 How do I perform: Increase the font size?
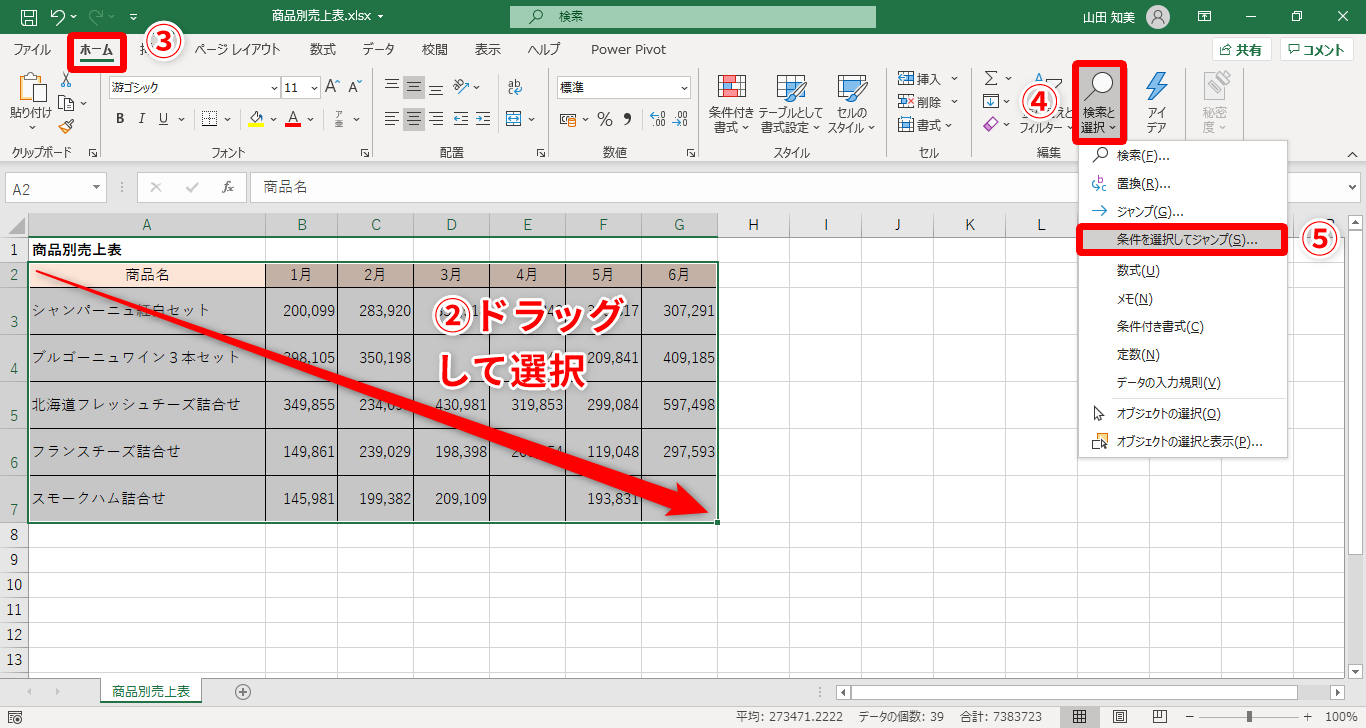coord(332,87)
